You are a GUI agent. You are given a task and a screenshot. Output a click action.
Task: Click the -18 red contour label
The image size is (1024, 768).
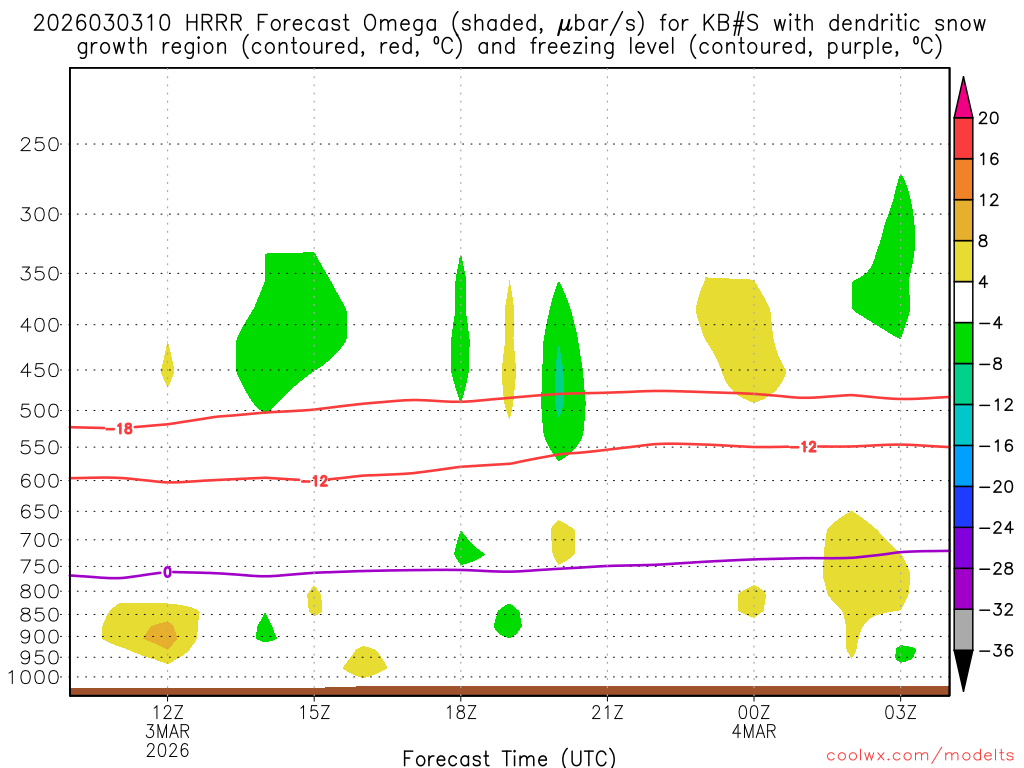tap(121, 429)
